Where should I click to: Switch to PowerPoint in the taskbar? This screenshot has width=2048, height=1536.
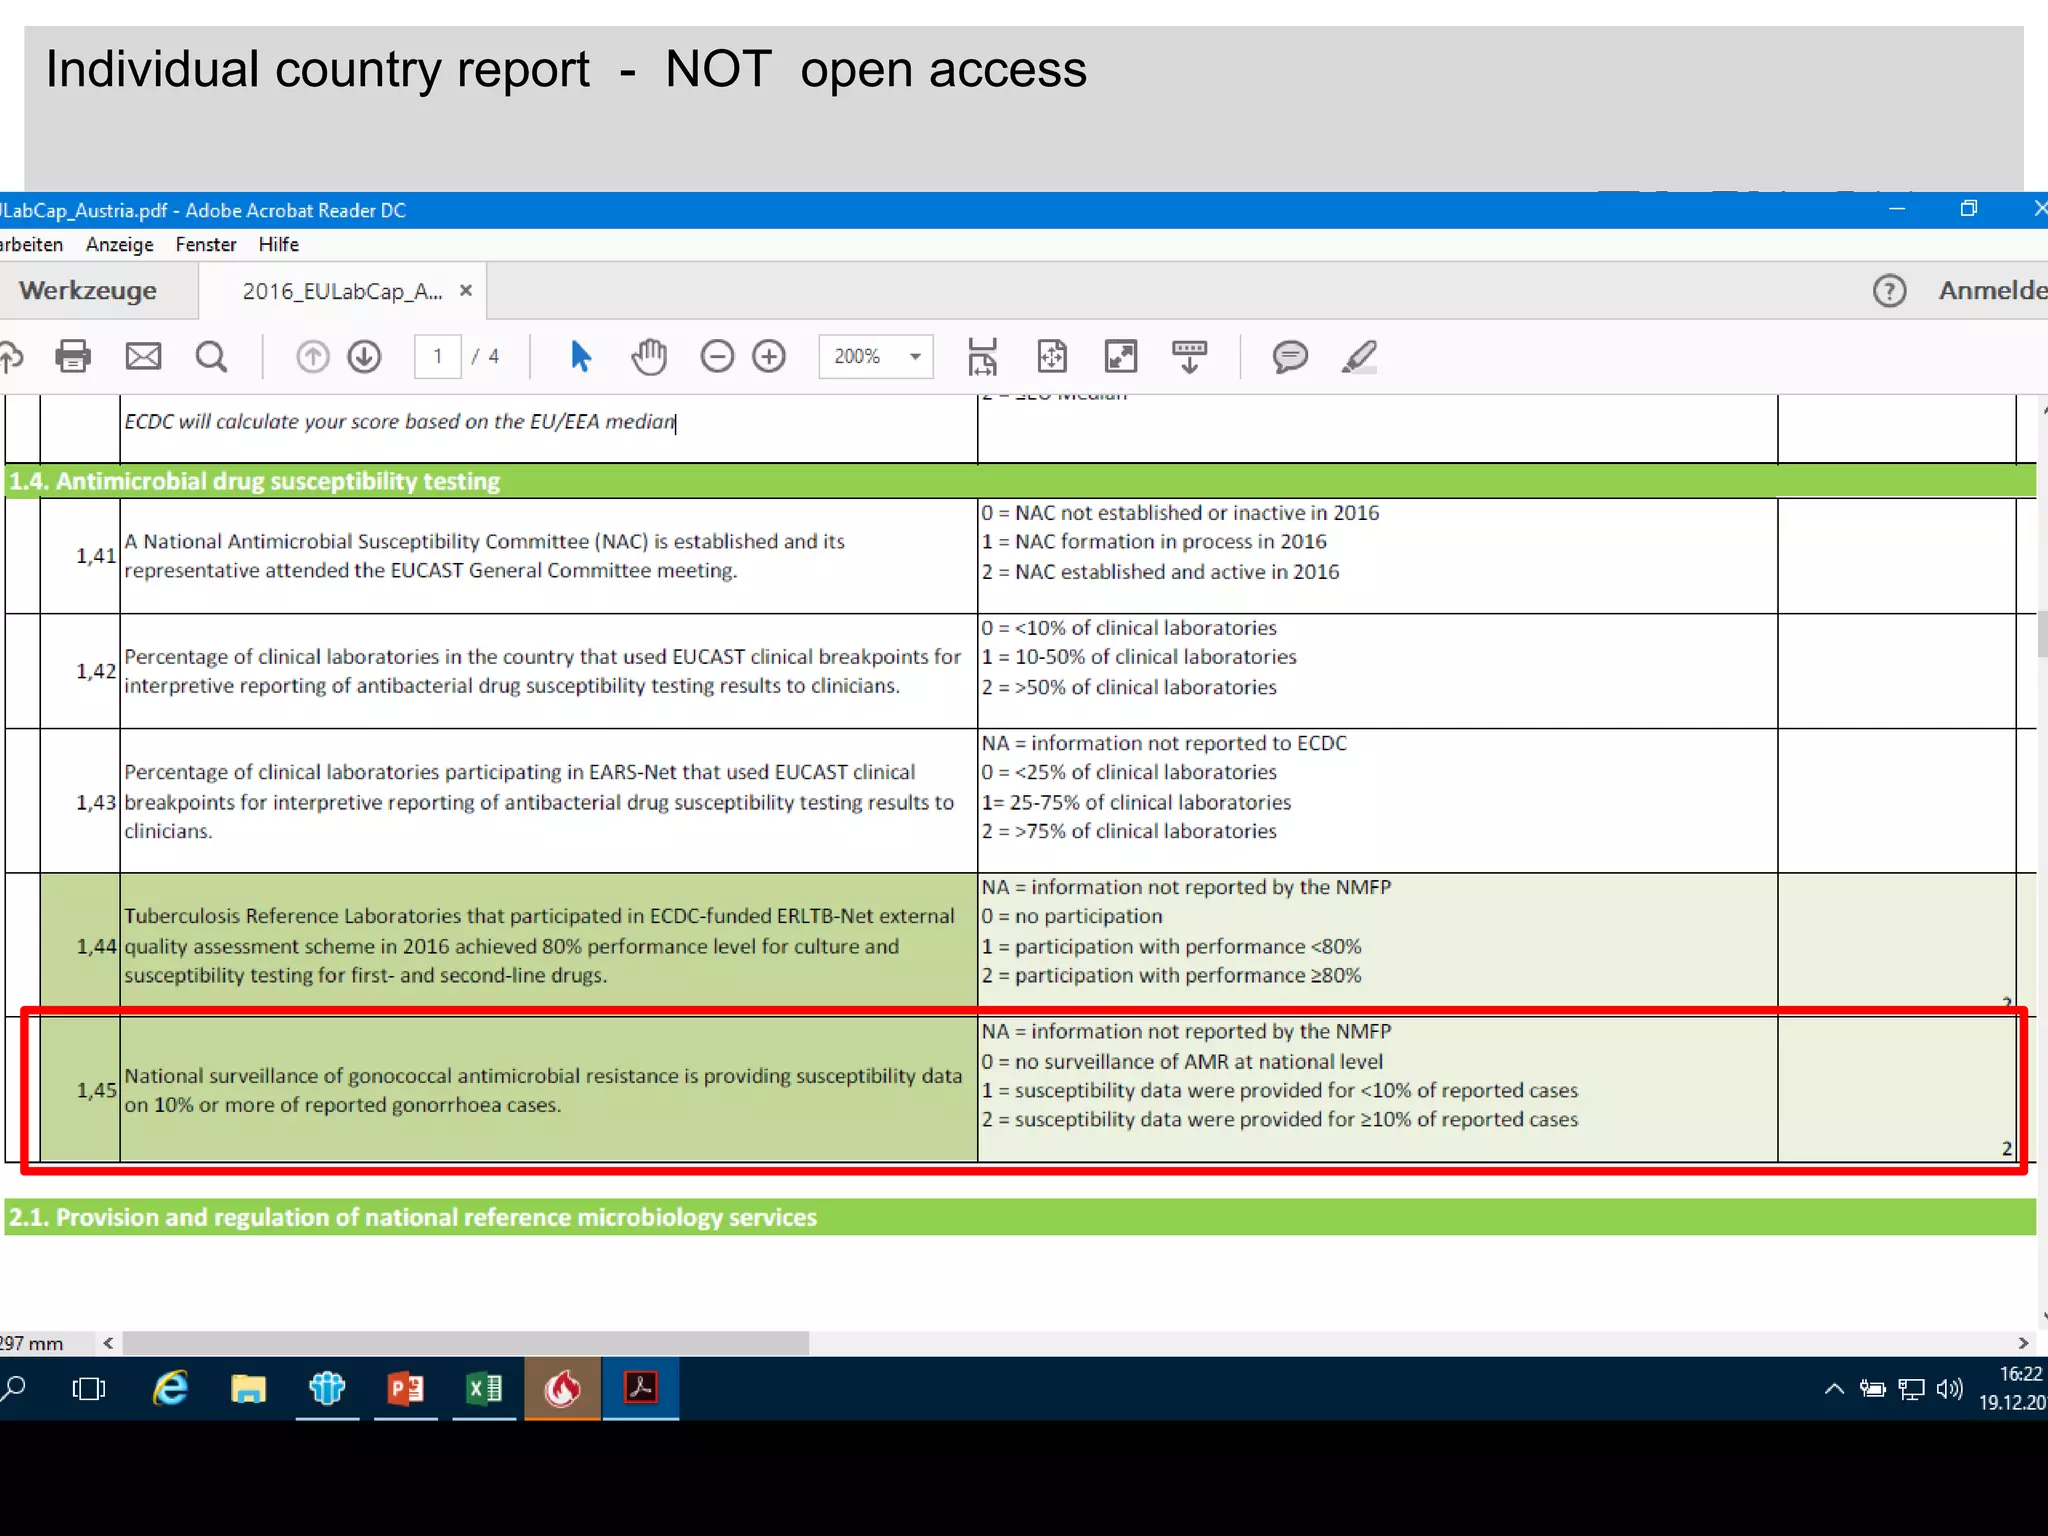(406, 1389)
